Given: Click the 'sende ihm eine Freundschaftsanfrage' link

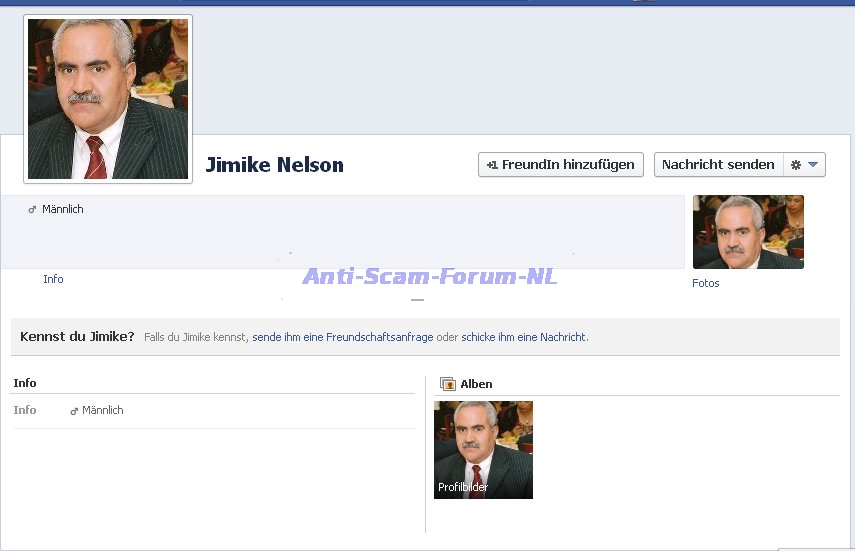Looking at the screenshot, I should (342, 338).
